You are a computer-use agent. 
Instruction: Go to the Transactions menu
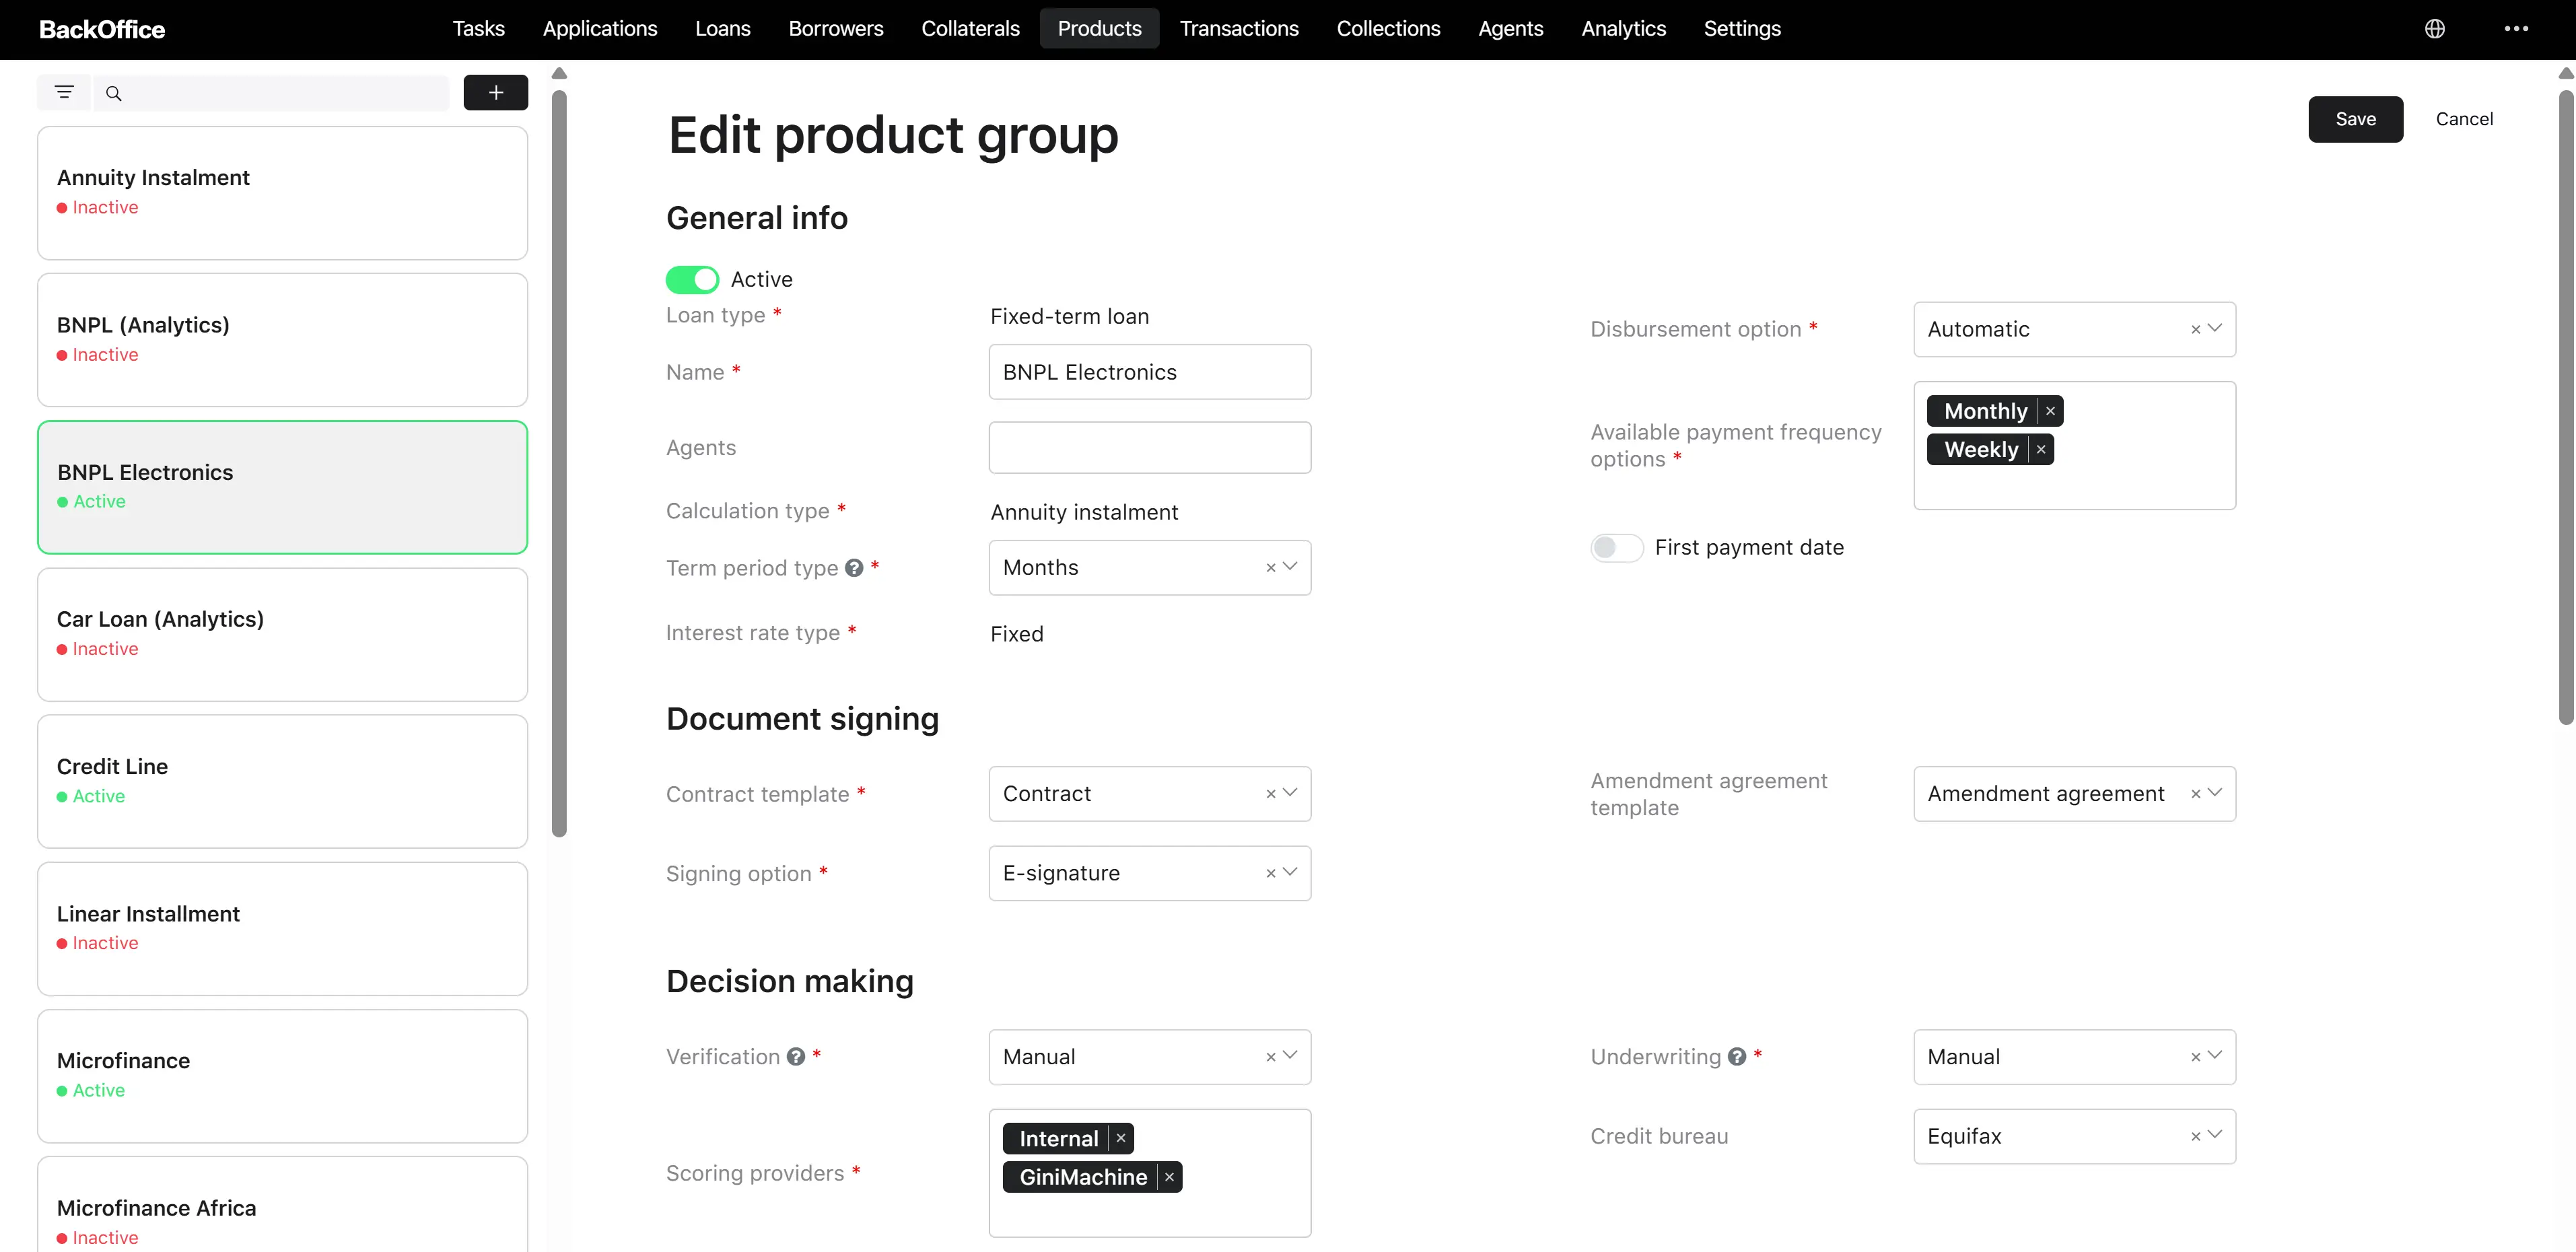(x=1239, y=29)
